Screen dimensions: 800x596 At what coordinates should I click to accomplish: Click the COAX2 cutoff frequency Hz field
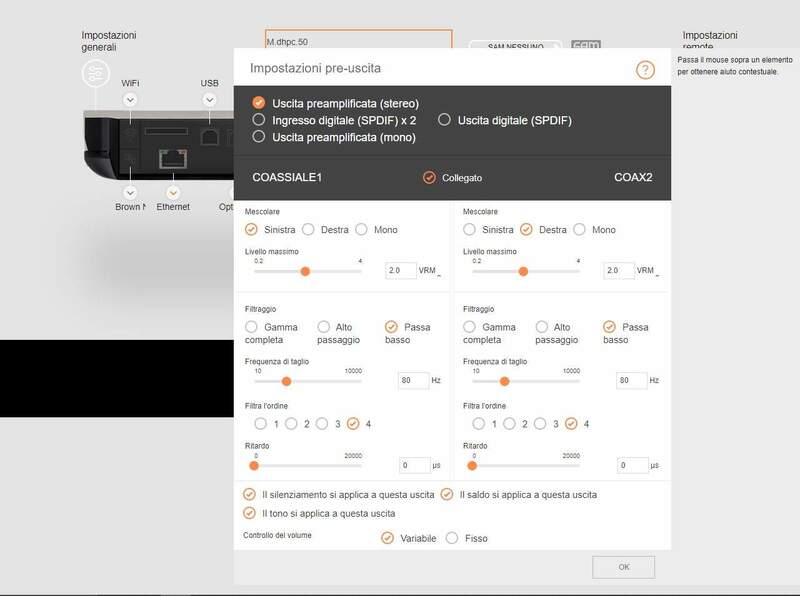[x=631, y=381]
